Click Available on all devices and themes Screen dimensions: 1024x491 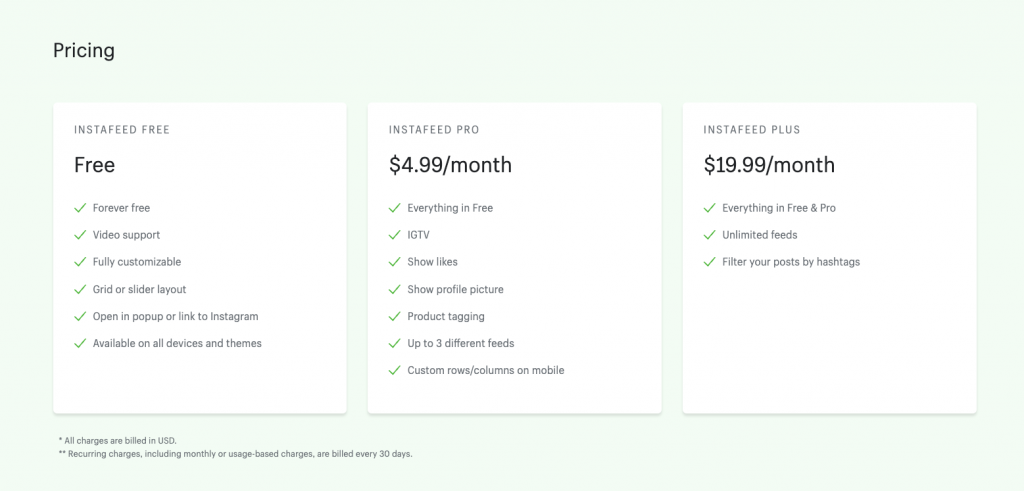tap(177, 343)
